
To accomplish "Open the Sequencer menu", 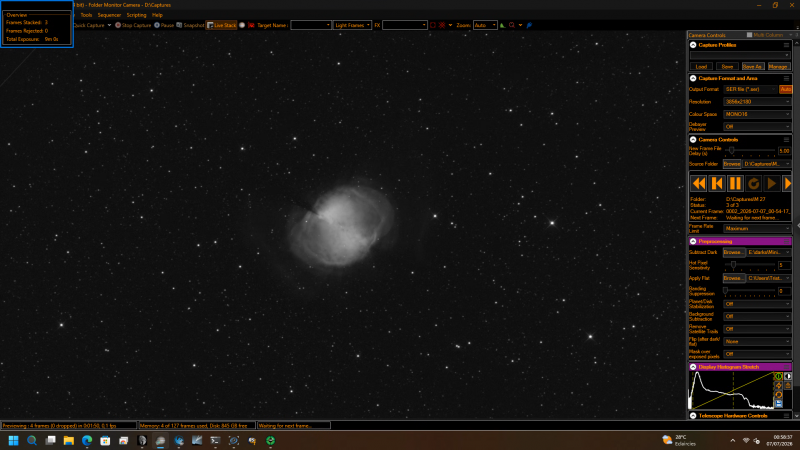I will pyautogui.click(x=109, y=15).
